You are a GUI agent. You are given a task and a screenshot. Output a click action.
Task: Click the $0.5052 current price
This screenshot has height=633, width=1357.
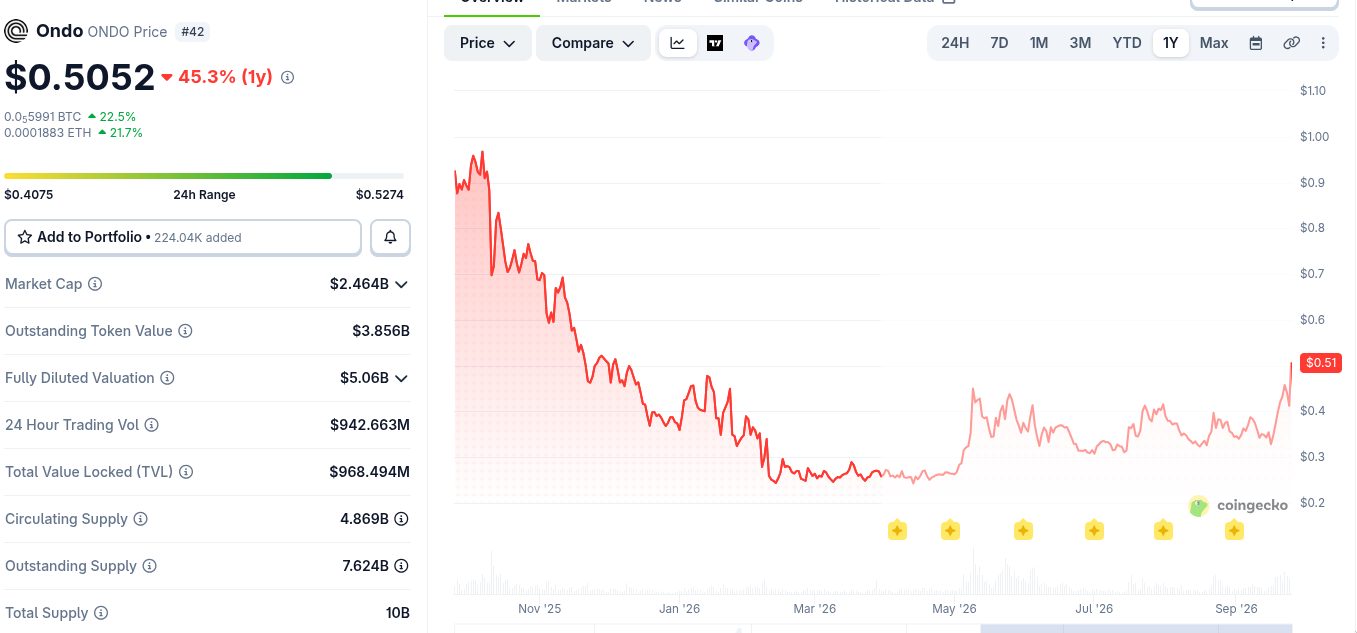click(80, 77)
